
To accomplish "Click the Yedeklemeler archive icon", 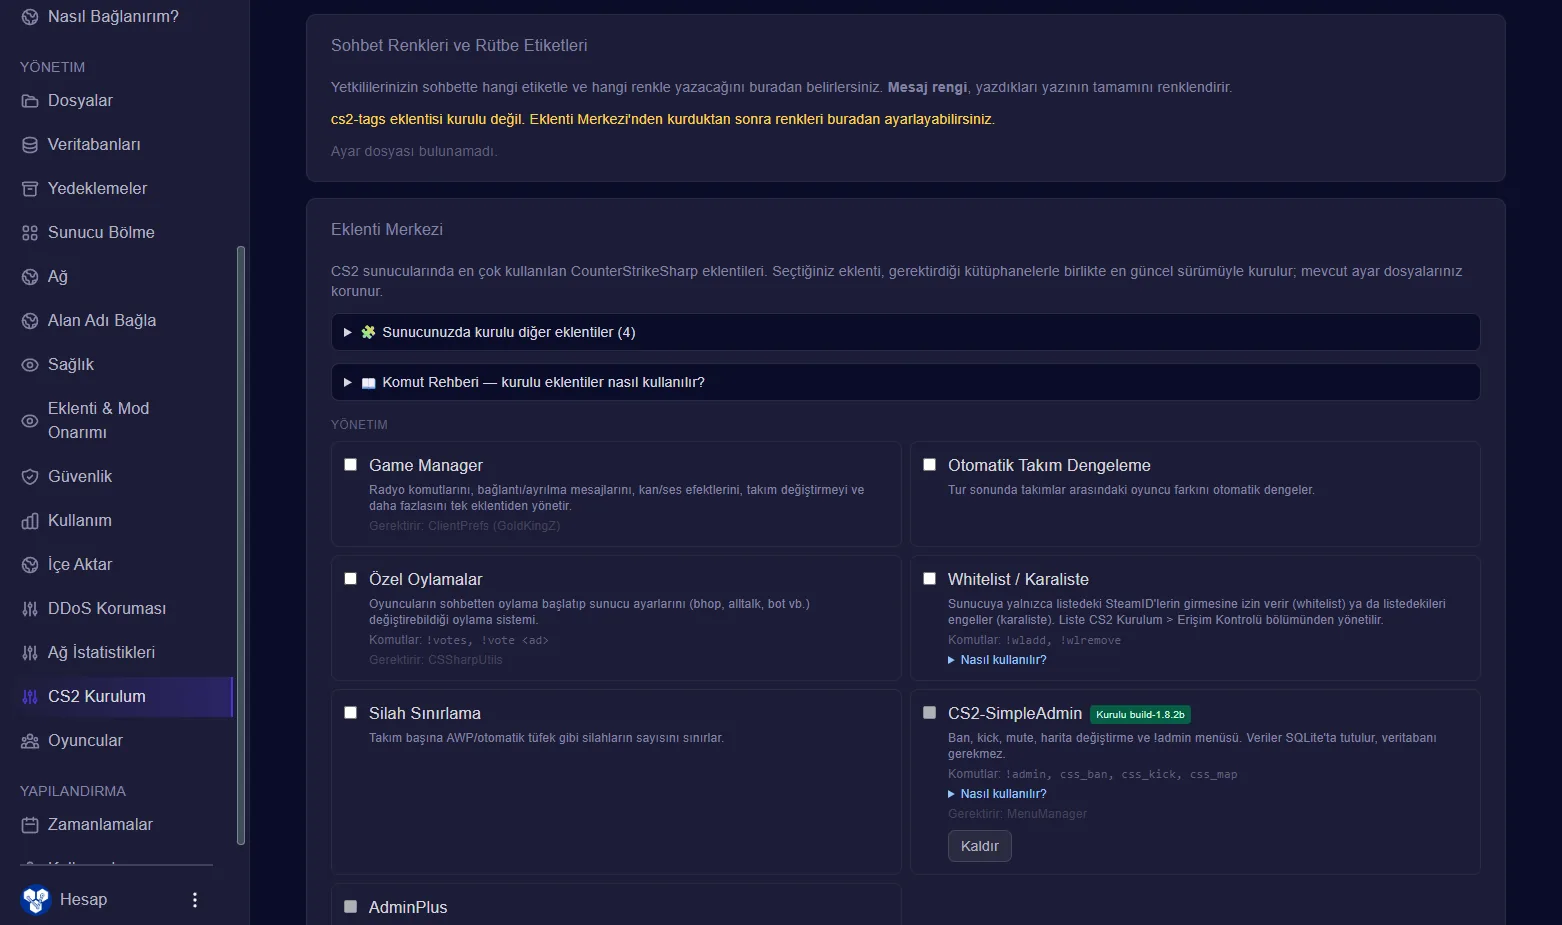I will (30, 189).
